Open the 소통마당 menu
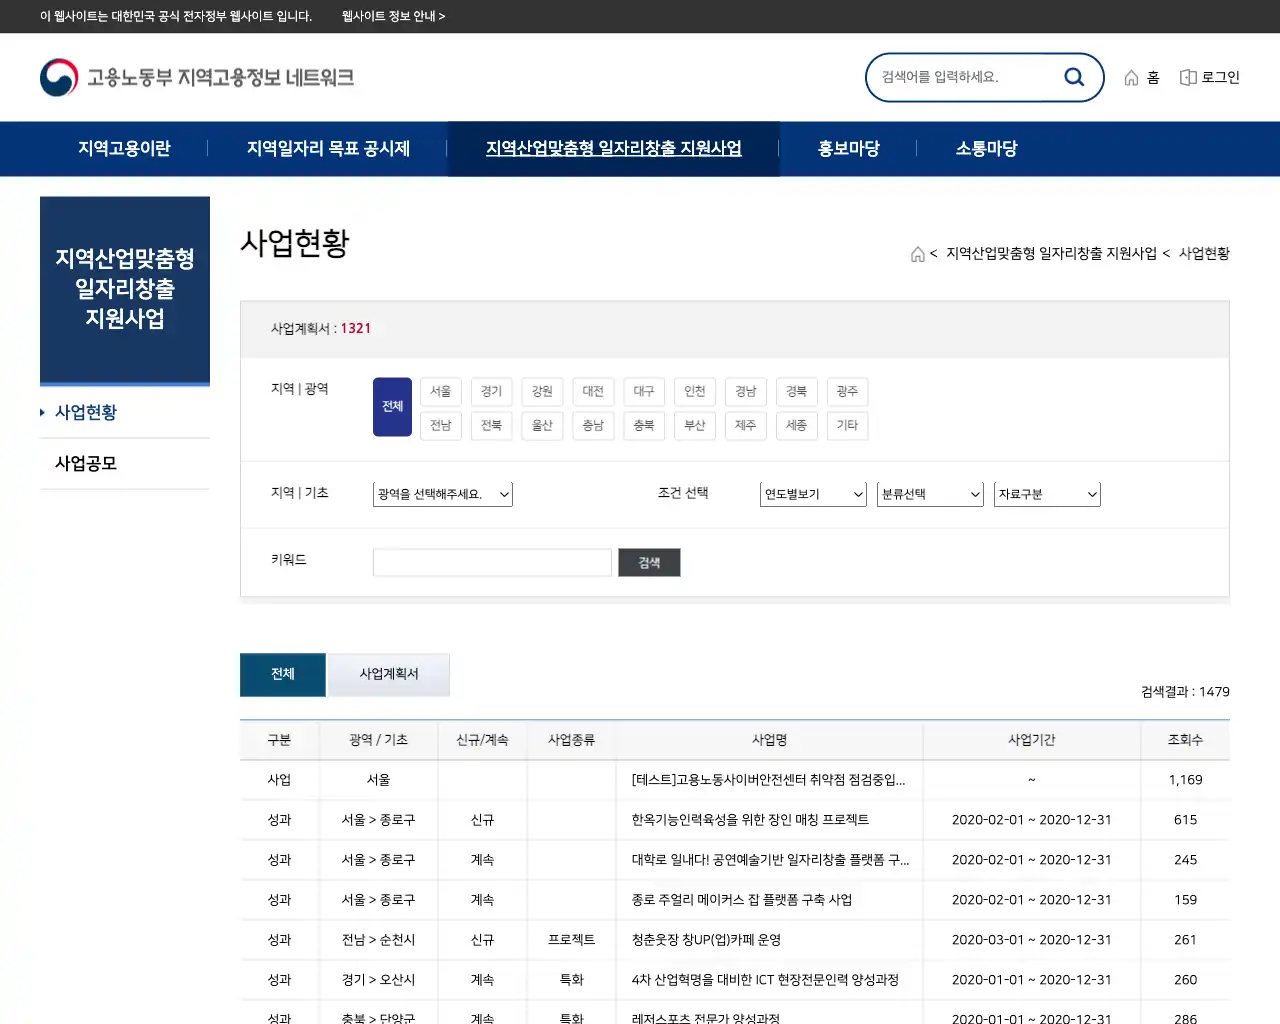 click(985, 148)
